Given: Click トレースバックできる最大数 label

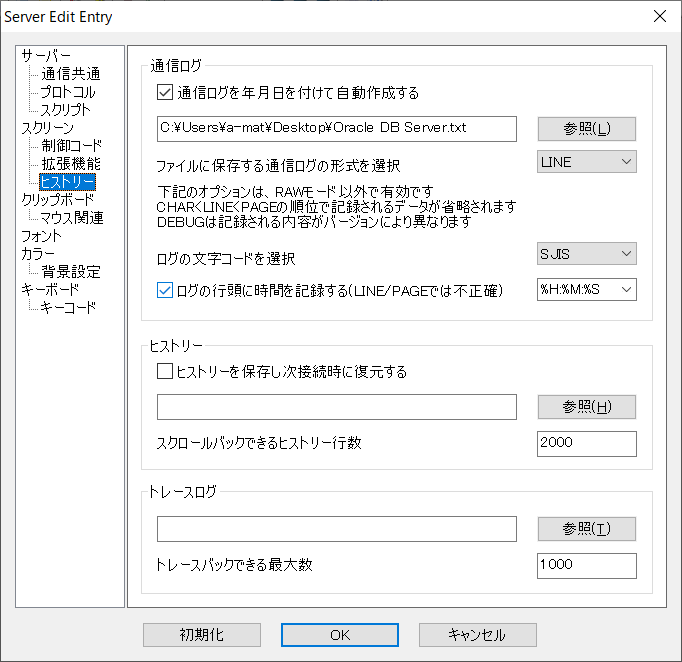Looking at the screenshot, I should [x=234, y=565].
